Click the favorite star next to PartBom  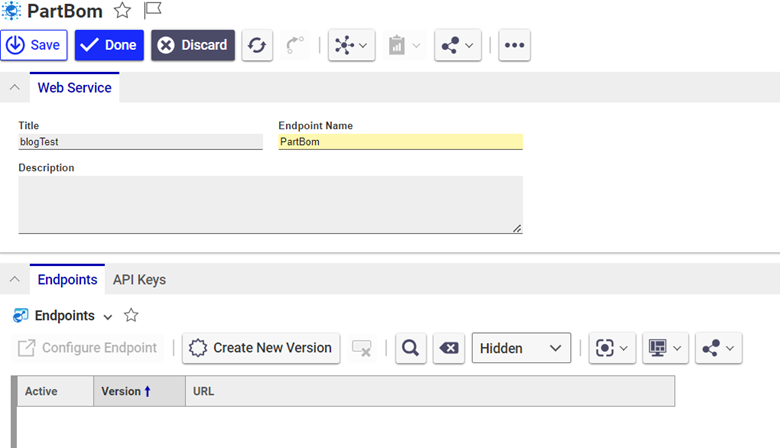122,11
